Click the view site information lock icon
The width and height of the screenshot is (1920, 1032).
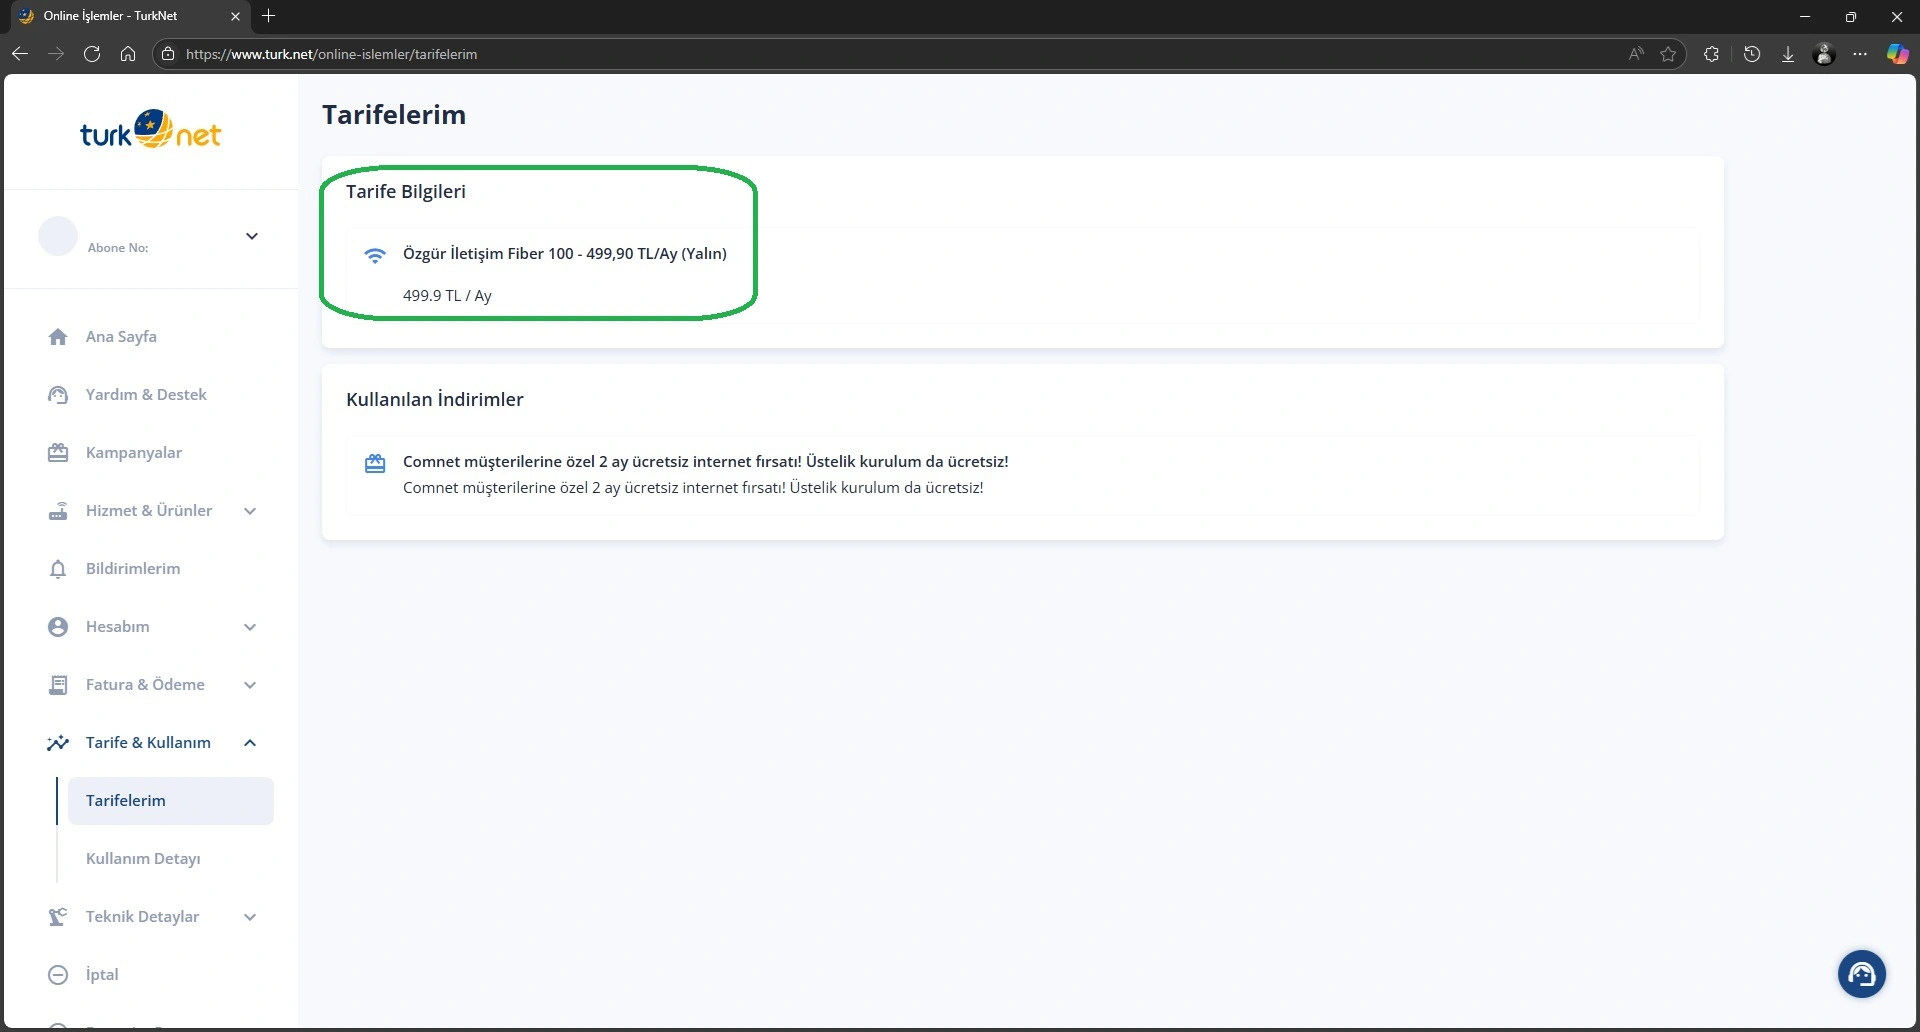coord(168,54)
